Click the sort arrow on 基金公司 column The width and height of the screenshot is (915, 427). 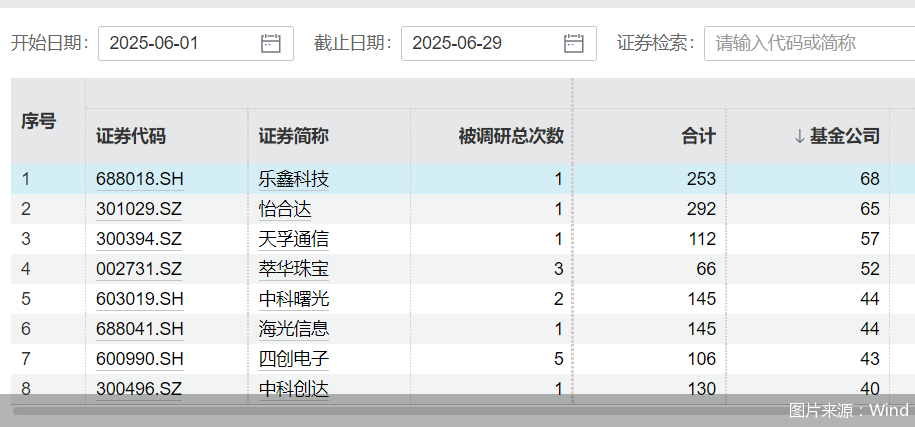(x=799, y=137)
